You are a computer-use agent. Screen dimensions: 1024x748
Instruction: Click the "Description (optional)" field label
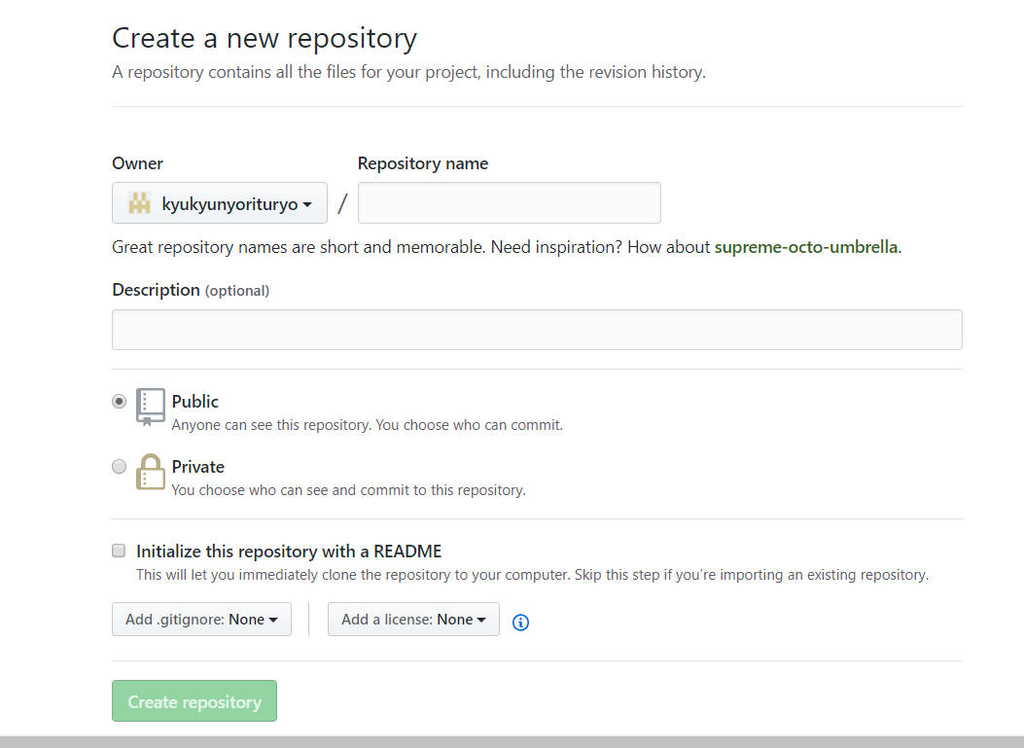pyautogui.click(x=190, y=290)
